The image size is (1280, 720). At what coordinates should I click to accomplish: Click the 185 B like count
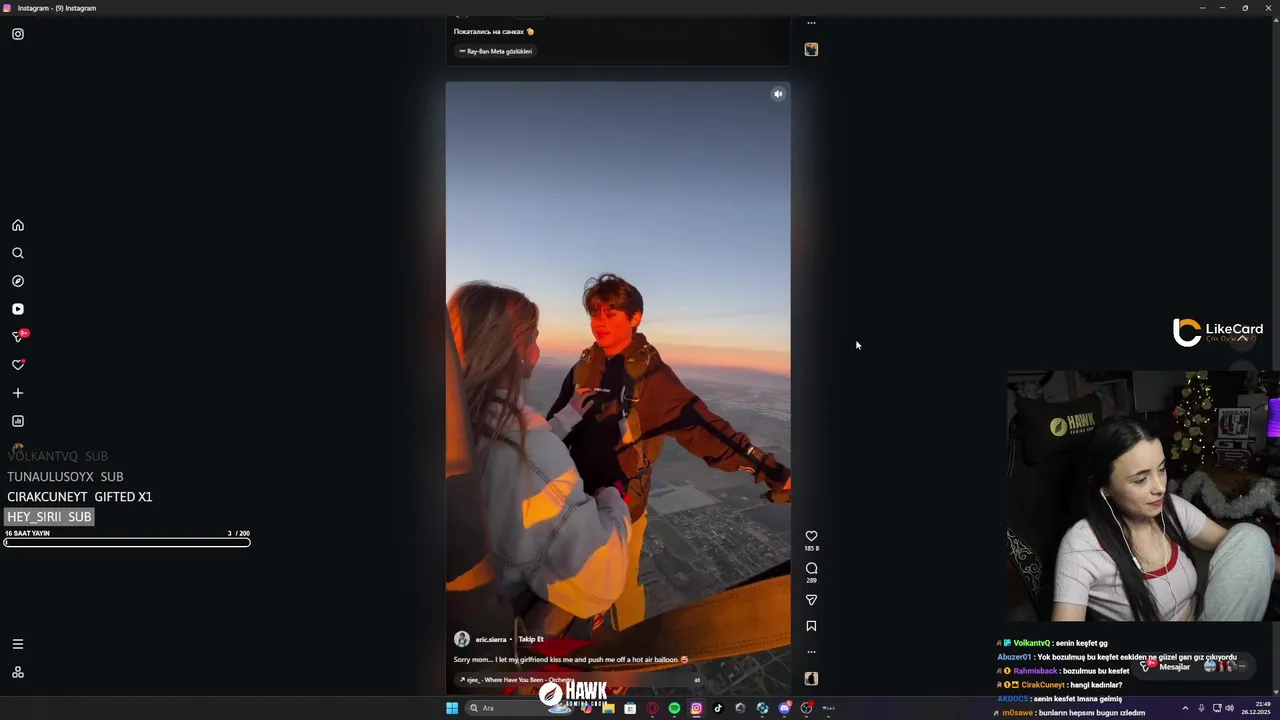(811, 549)
